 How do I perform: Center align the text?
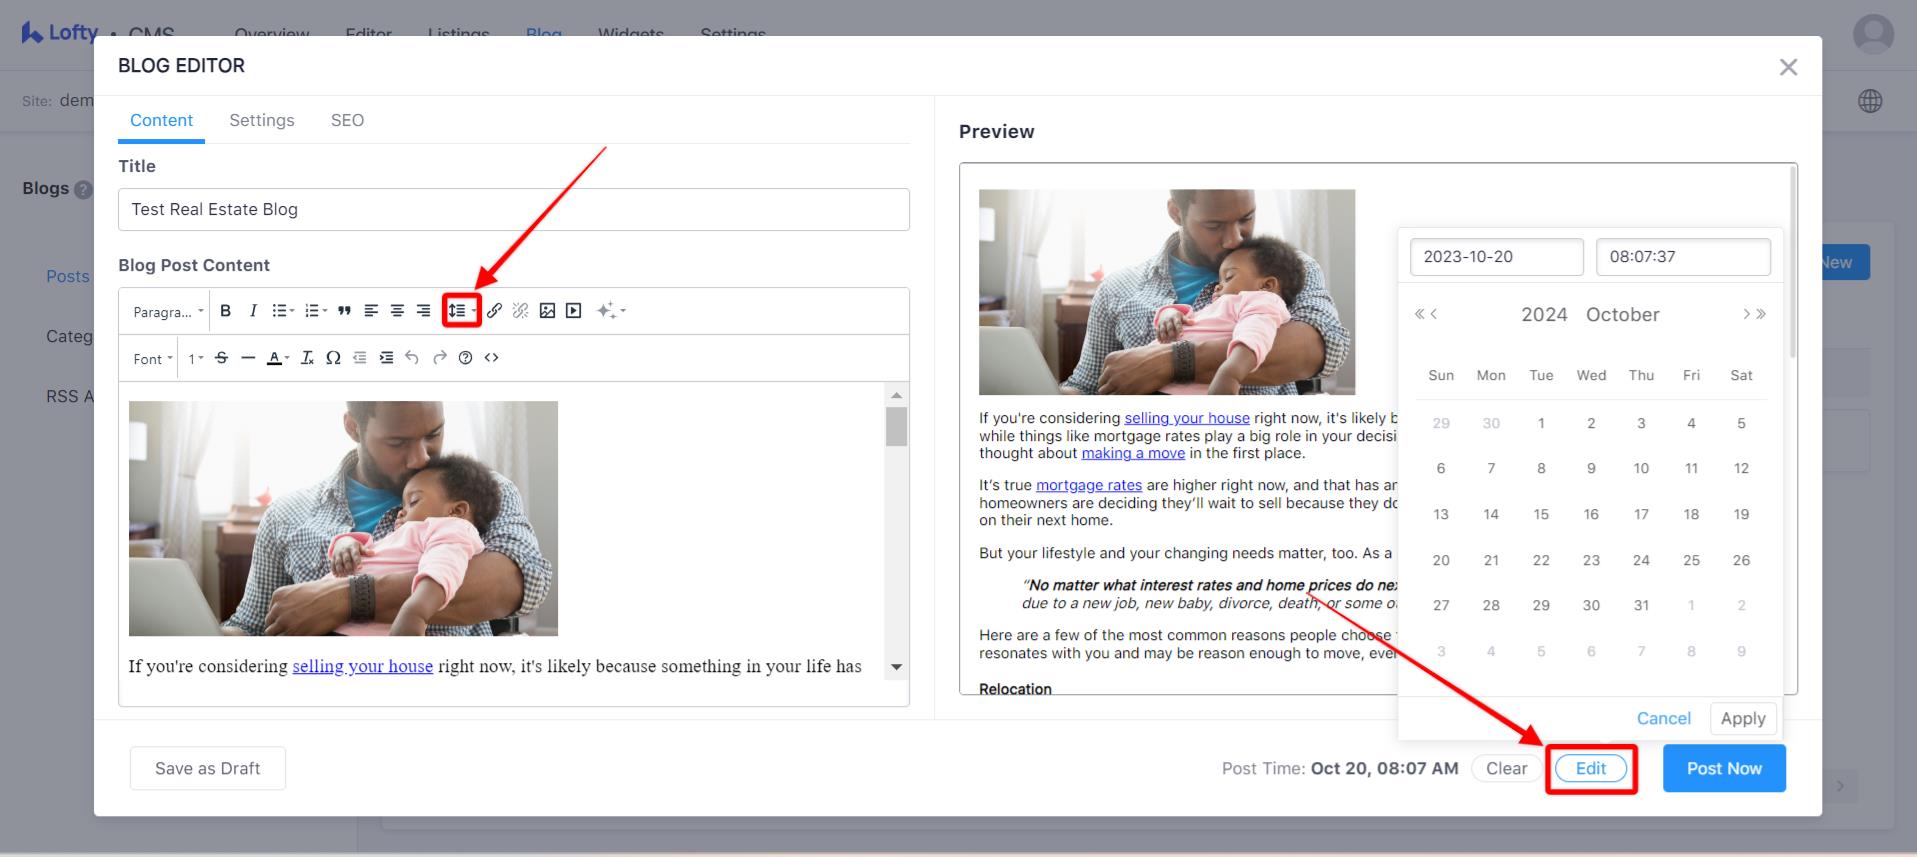coord(397,311)
